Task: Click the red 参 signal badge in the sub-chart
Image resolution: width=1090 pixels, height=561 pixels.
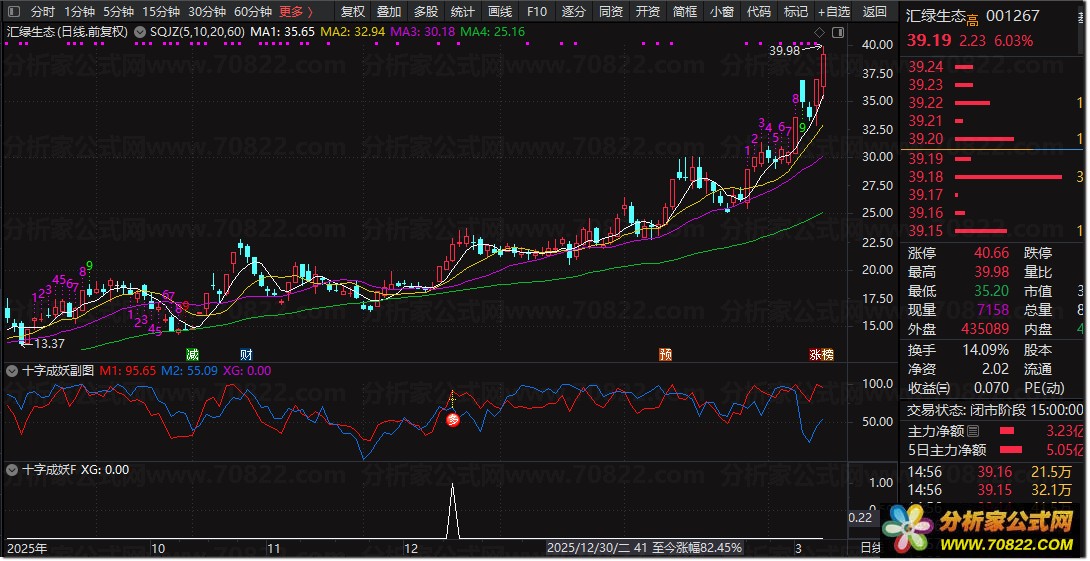Action: click(452, 420)
